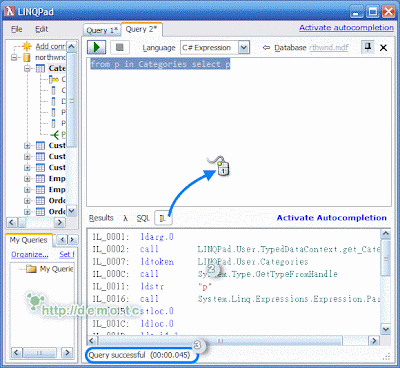Expand the first Emp table node
The height and width of the screenshot is (368, 400).
pyautogui.click(x=27, y=179)
